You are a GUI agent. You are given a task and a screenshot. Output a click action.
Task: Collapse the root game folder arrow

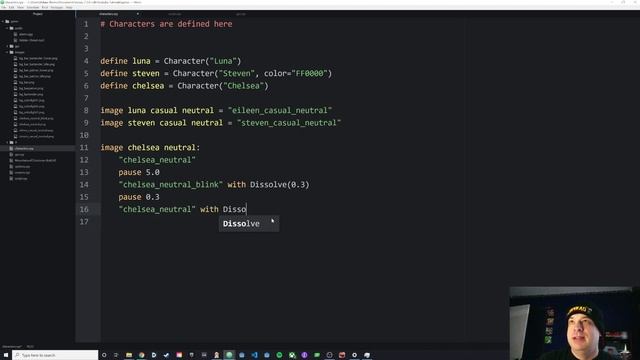coord(2,21)
